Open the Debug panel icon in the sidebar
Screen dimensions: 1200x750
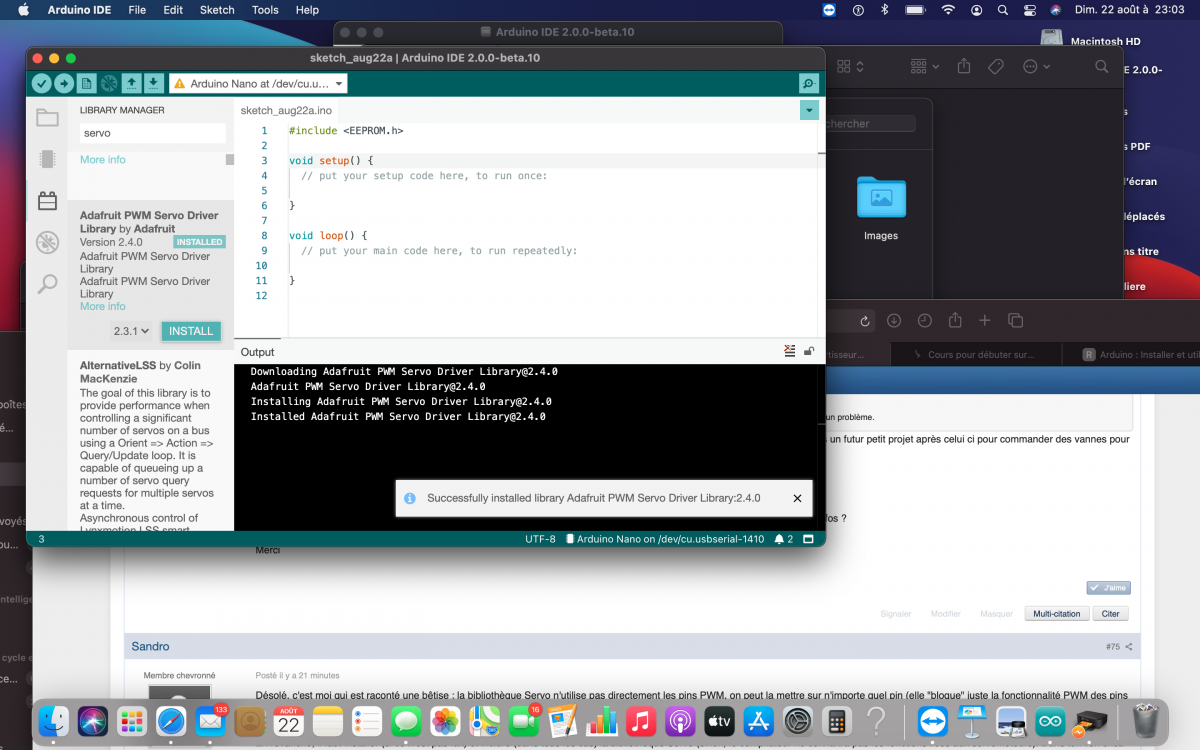pos(47,242)
